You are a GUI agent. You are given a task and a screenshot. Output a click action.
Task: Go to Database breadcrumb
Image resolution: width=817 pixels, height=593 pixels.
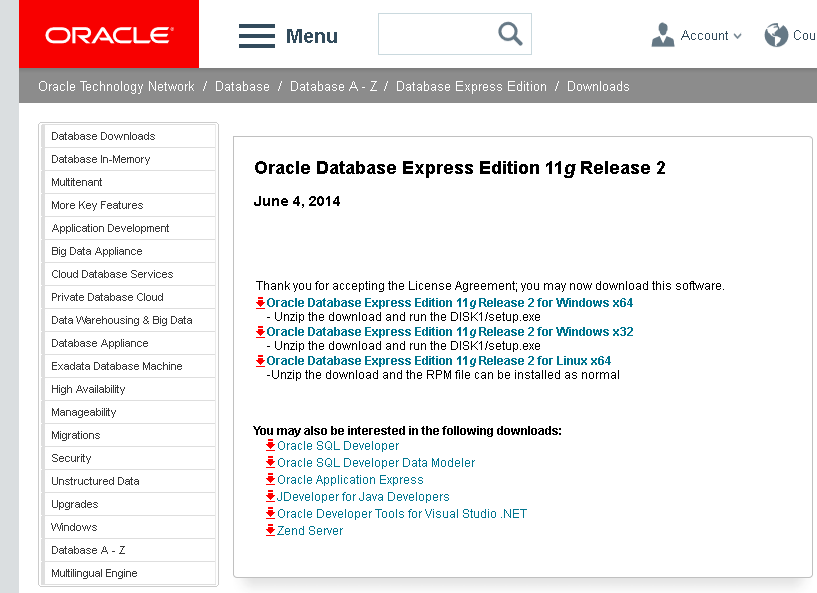(242, 86)
